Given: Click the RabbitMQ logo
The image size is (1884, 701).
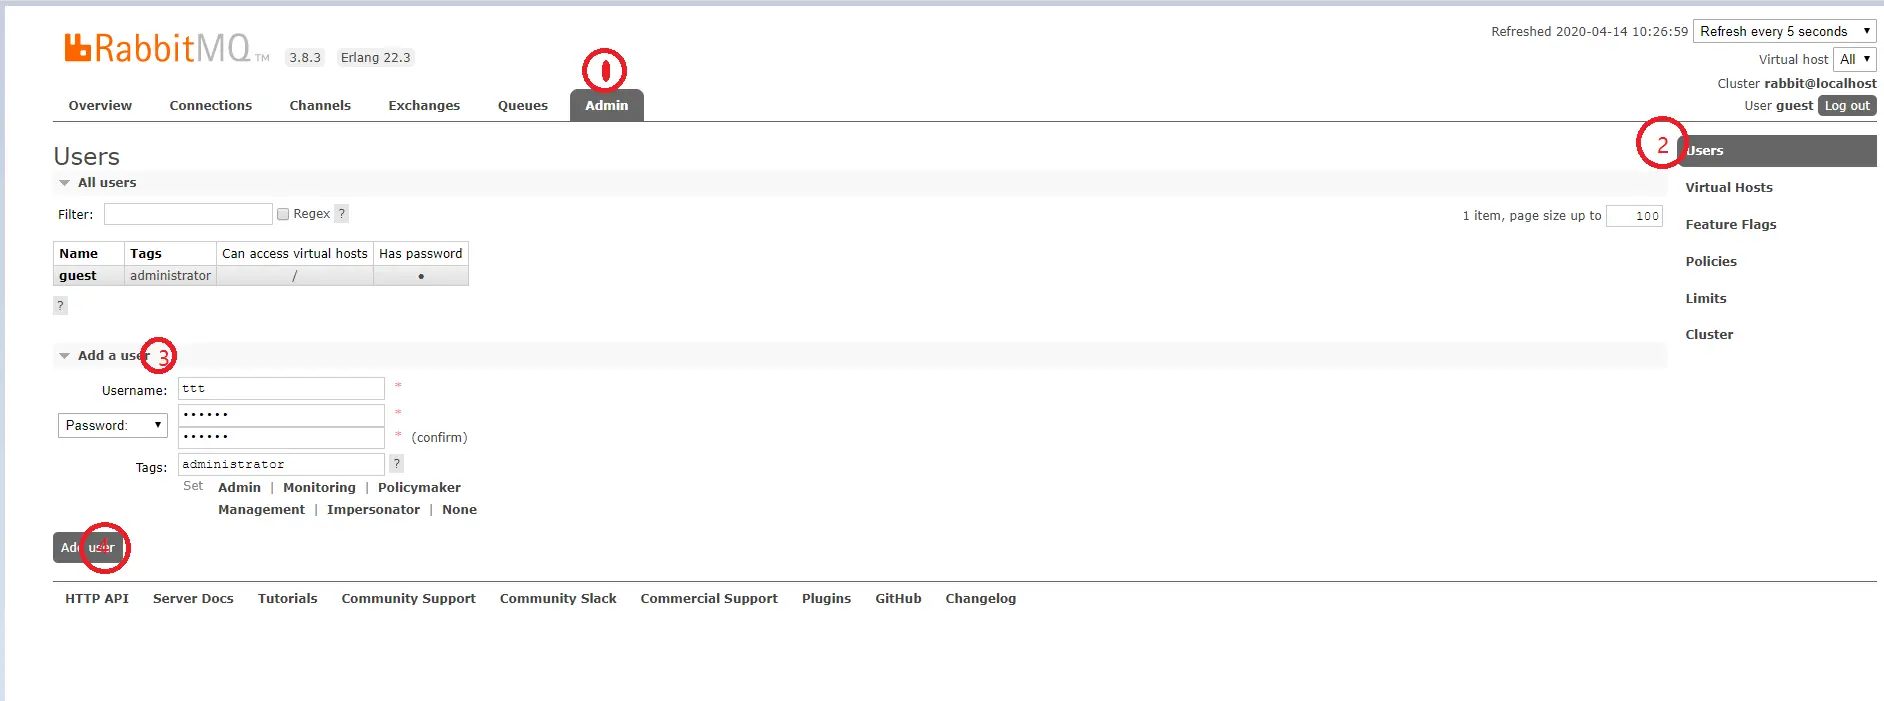Looking at the screenshot, I should (167, 48).
